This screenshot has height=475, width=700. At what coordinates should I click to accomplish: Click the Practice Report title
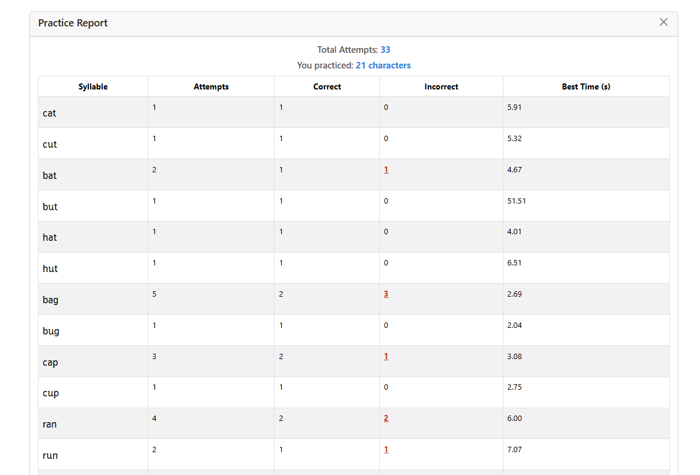click(x=73, y=23)
